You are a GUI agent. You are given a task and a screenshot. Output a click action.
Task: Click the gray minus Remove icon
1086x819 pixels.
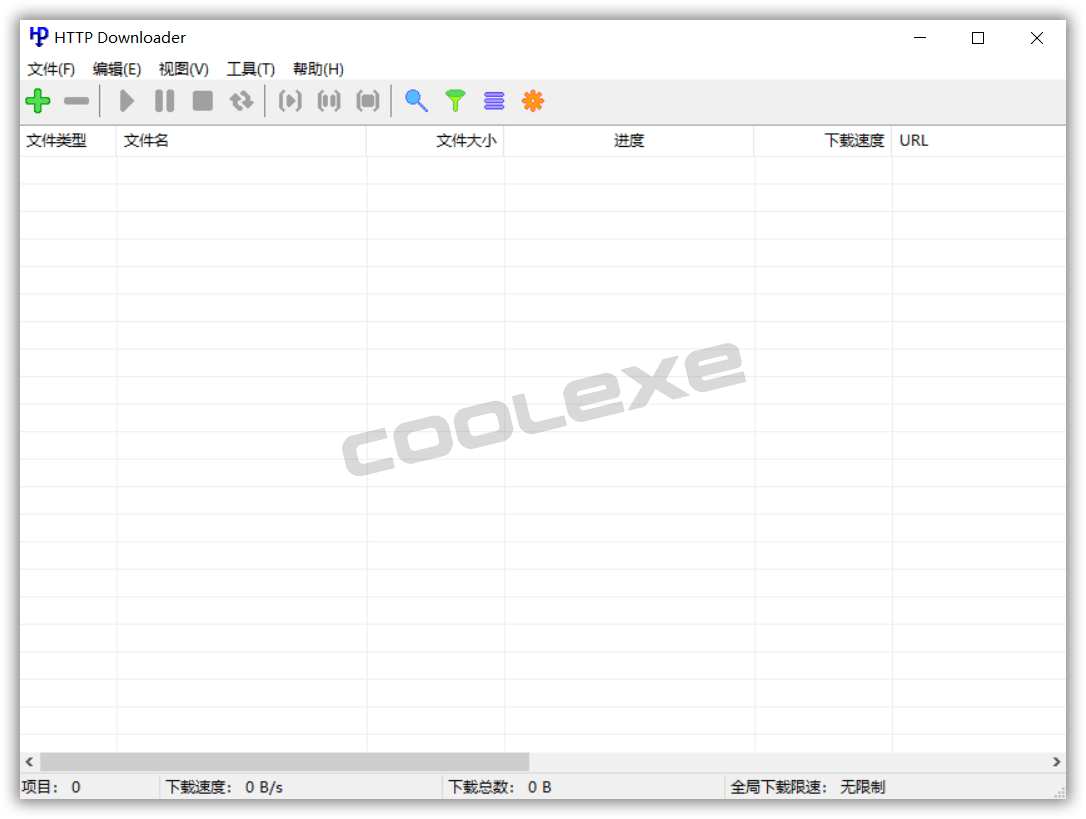(x=76, y=101)
